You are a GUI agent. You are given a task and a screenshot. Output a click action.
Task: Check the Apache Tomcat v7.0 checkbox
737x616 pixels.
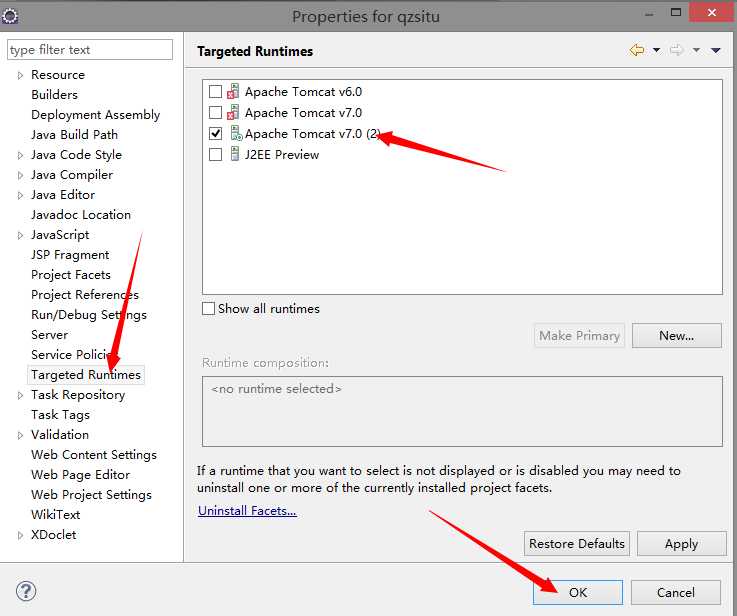tap(215, 113)
